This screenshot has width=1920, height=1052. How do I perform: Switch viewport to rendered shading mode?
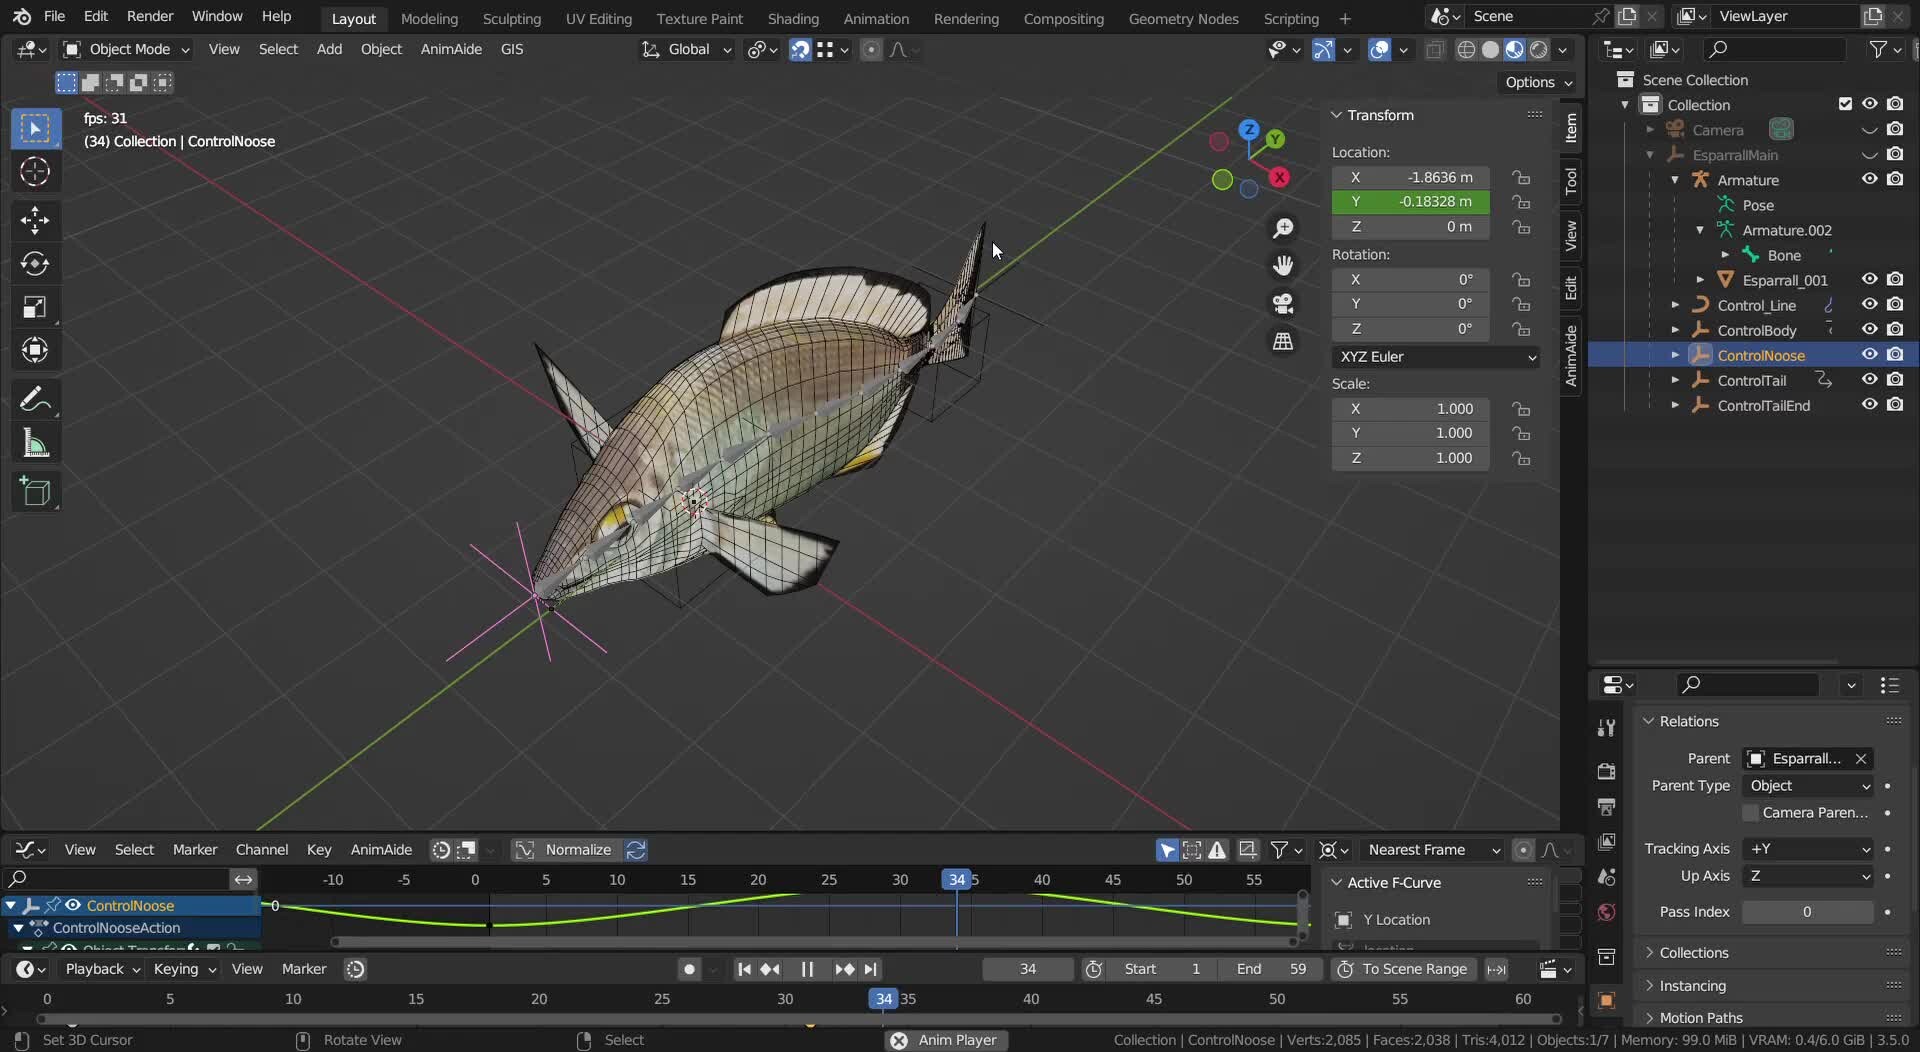(x=1540, y=50)
